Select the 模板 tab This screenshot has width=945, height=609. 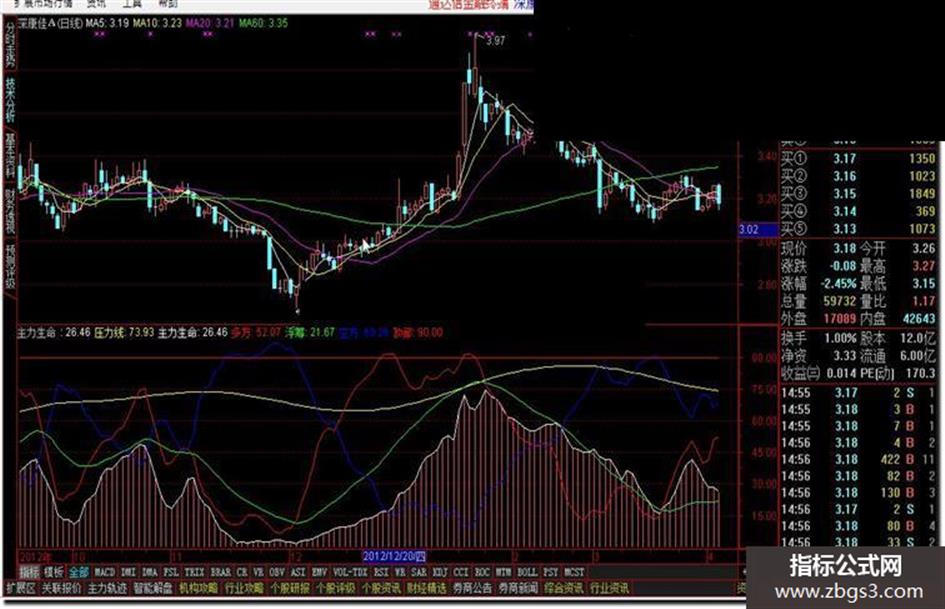tap(53, 572)
